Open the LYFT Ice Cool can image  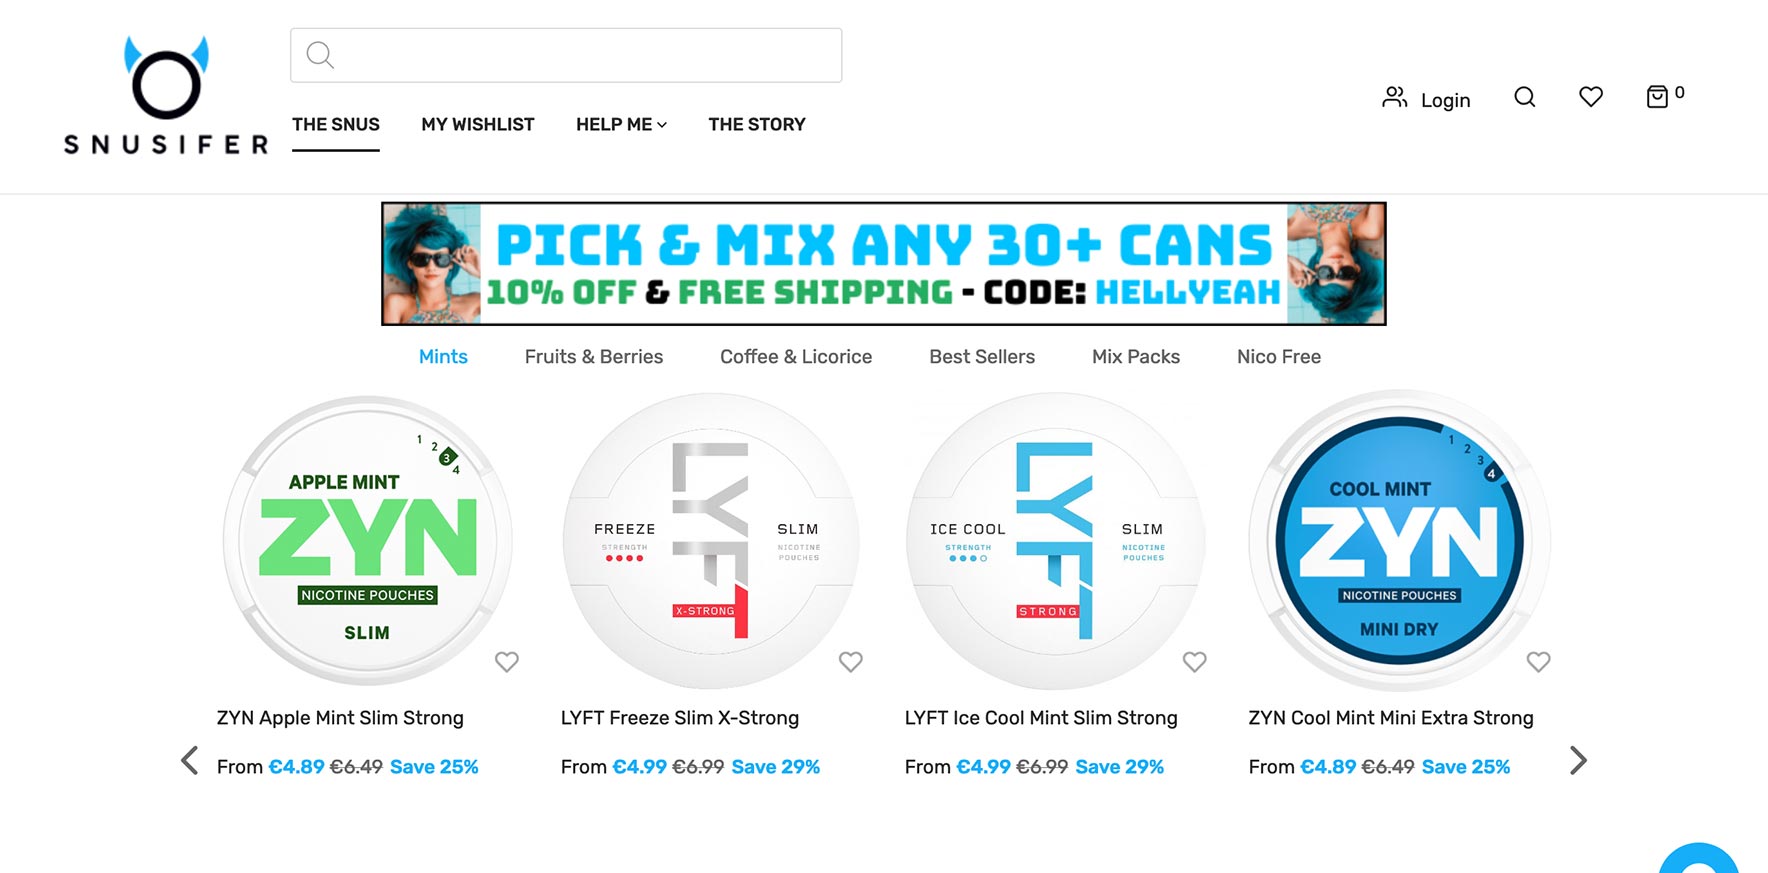[x=1055, y=541]
